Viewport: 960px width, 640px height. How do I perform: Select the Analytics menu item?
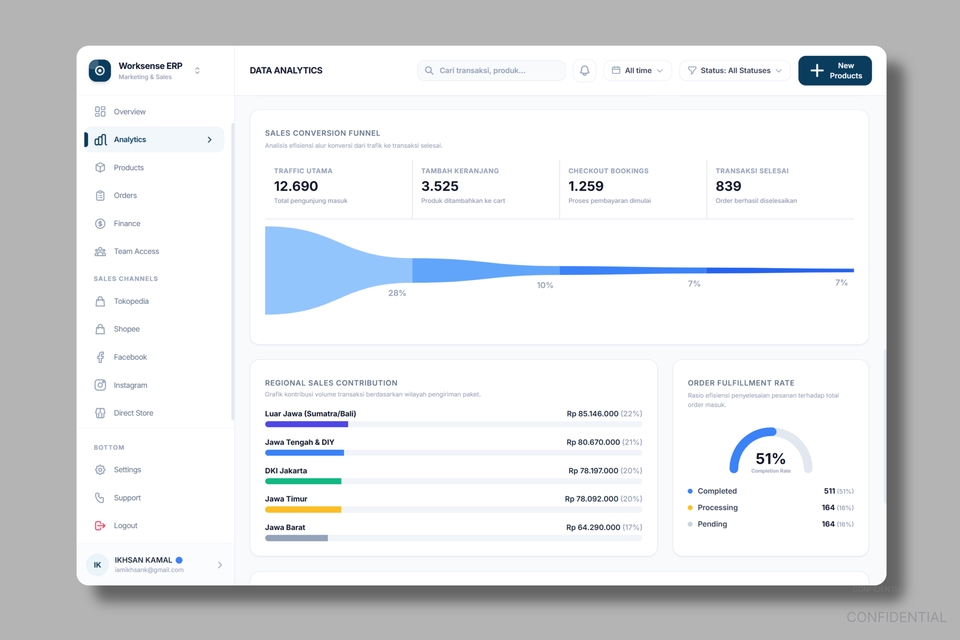pos(154,140)
